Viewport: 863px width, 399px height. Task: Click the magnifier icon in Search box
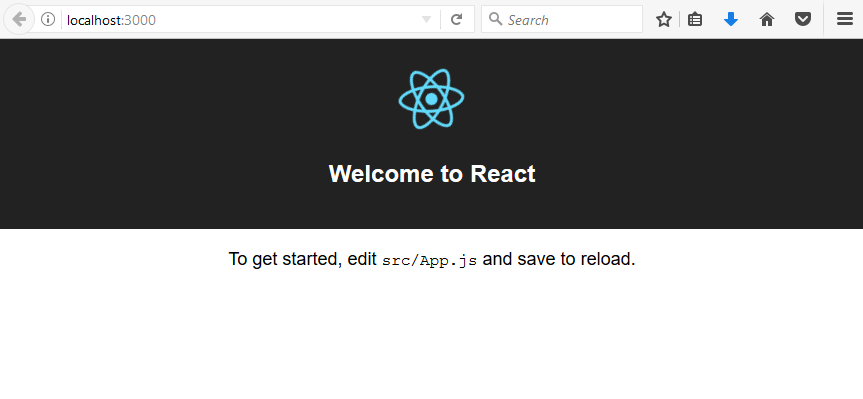click(495, 19)
